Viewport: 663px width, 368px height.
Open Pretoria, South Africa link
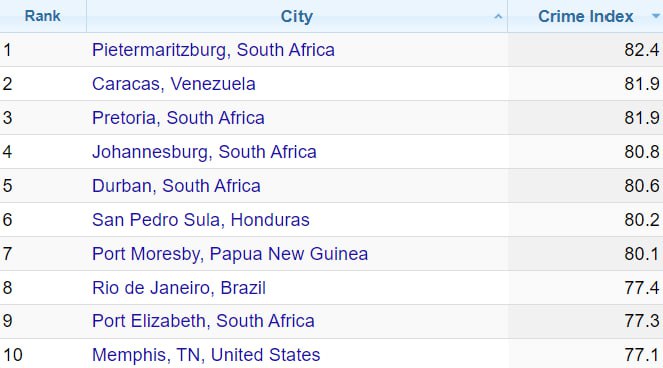[178, 118]
